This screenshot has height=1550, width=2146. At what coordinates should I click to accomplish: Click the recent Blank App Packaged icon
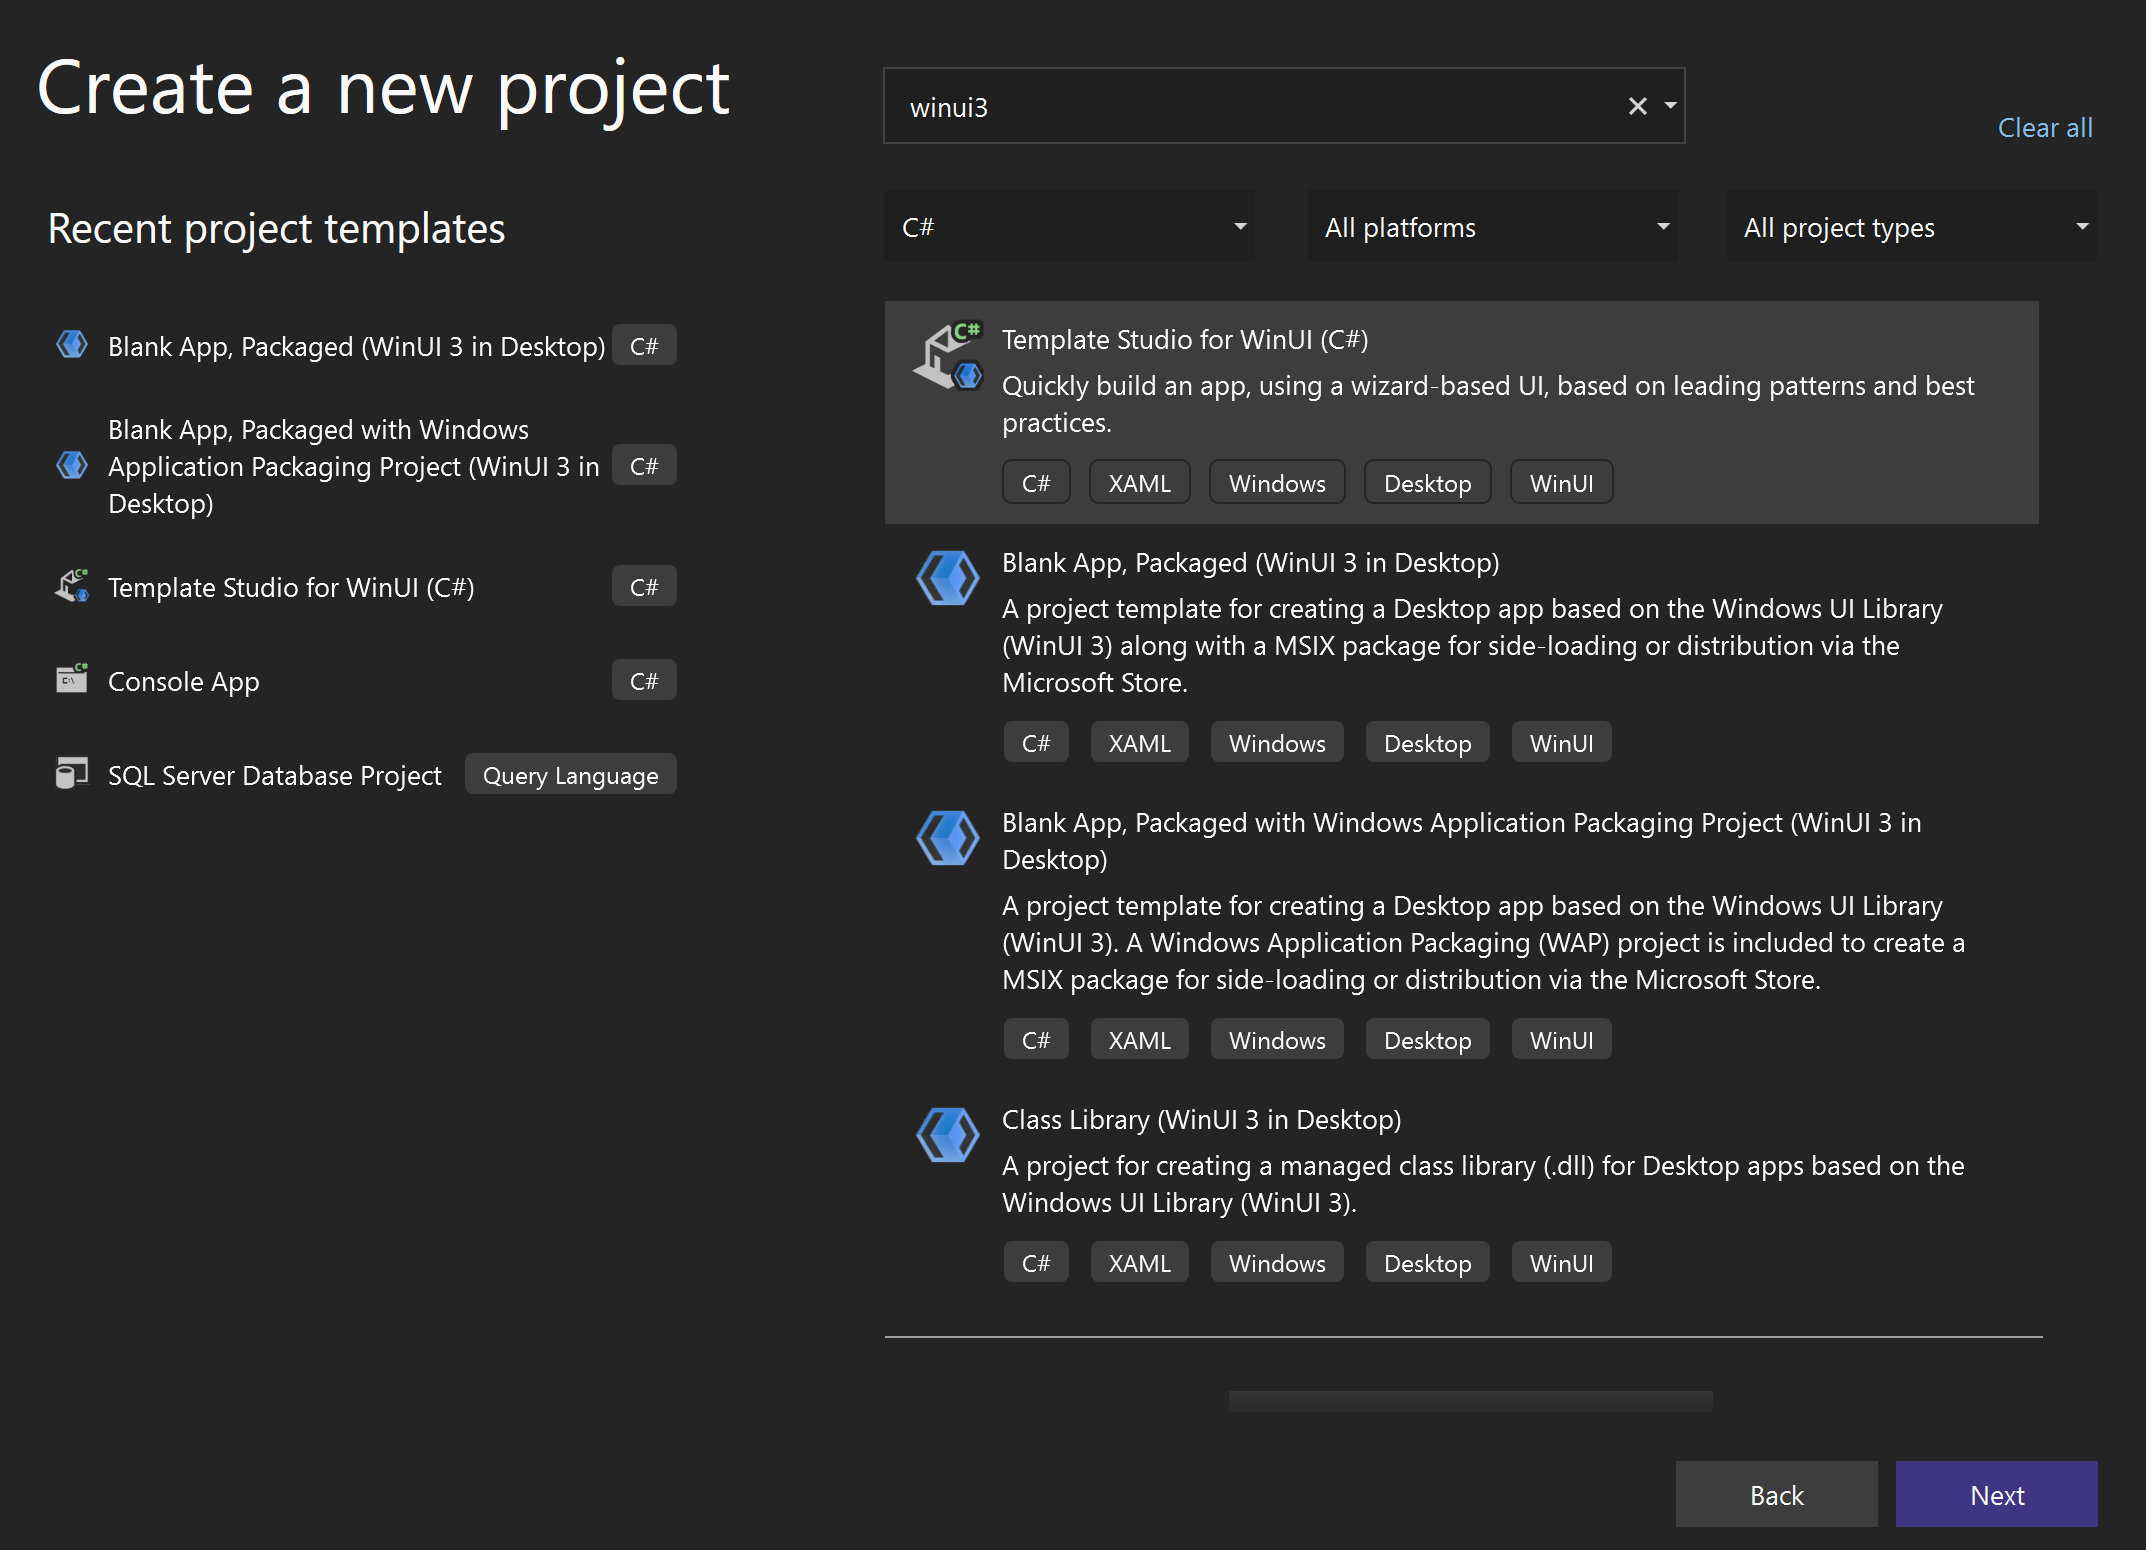pyautogui.click(x=72, y=345)
